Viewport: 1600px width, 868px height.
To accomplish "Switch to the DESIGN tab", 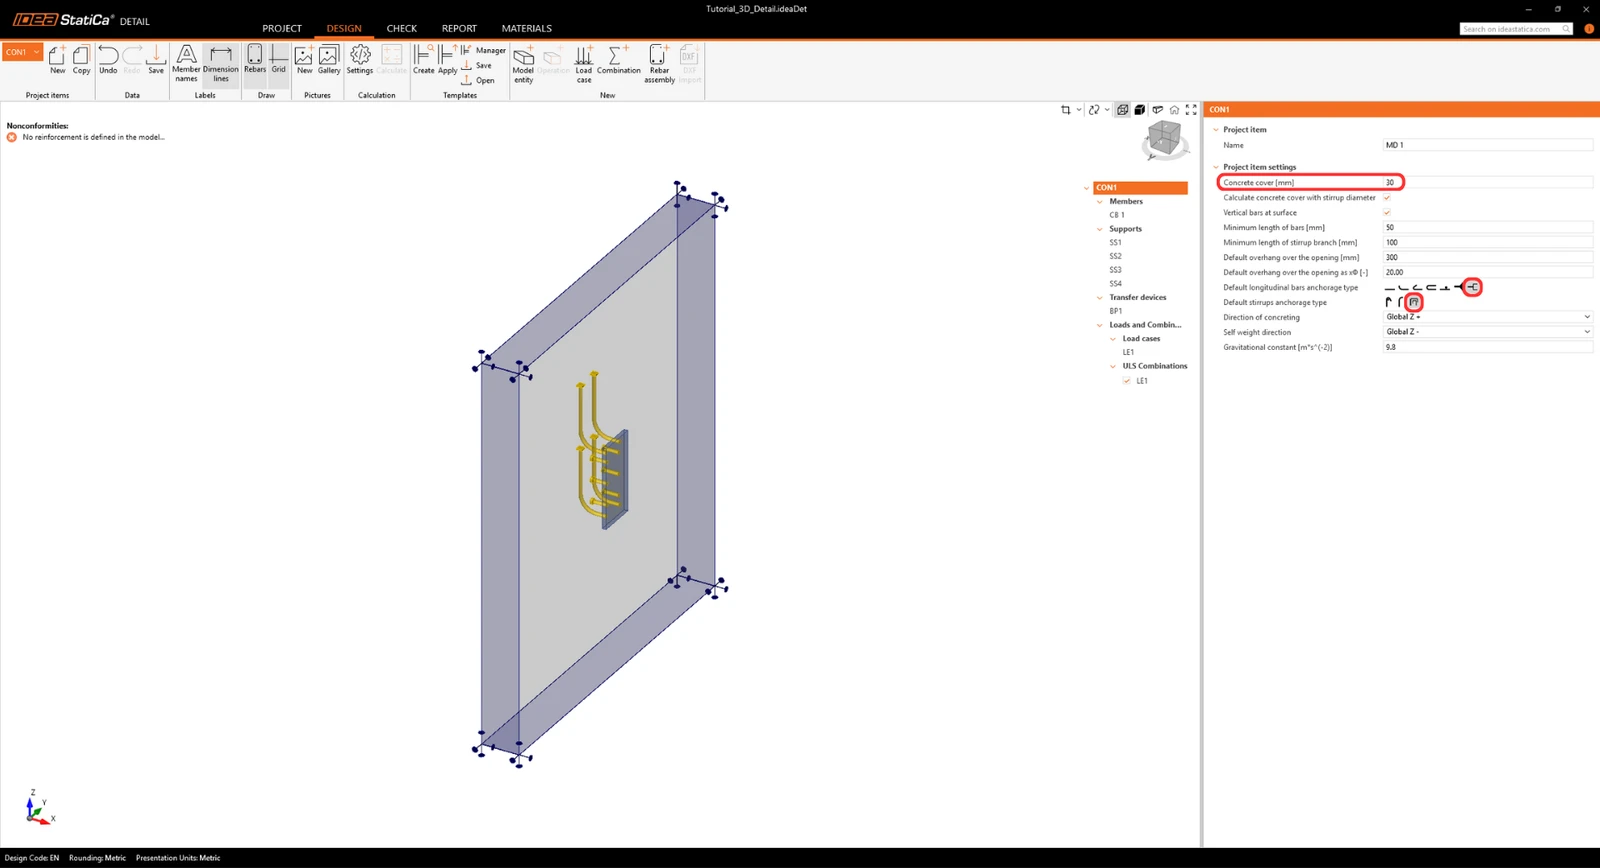I will click(x=344, y=28).
